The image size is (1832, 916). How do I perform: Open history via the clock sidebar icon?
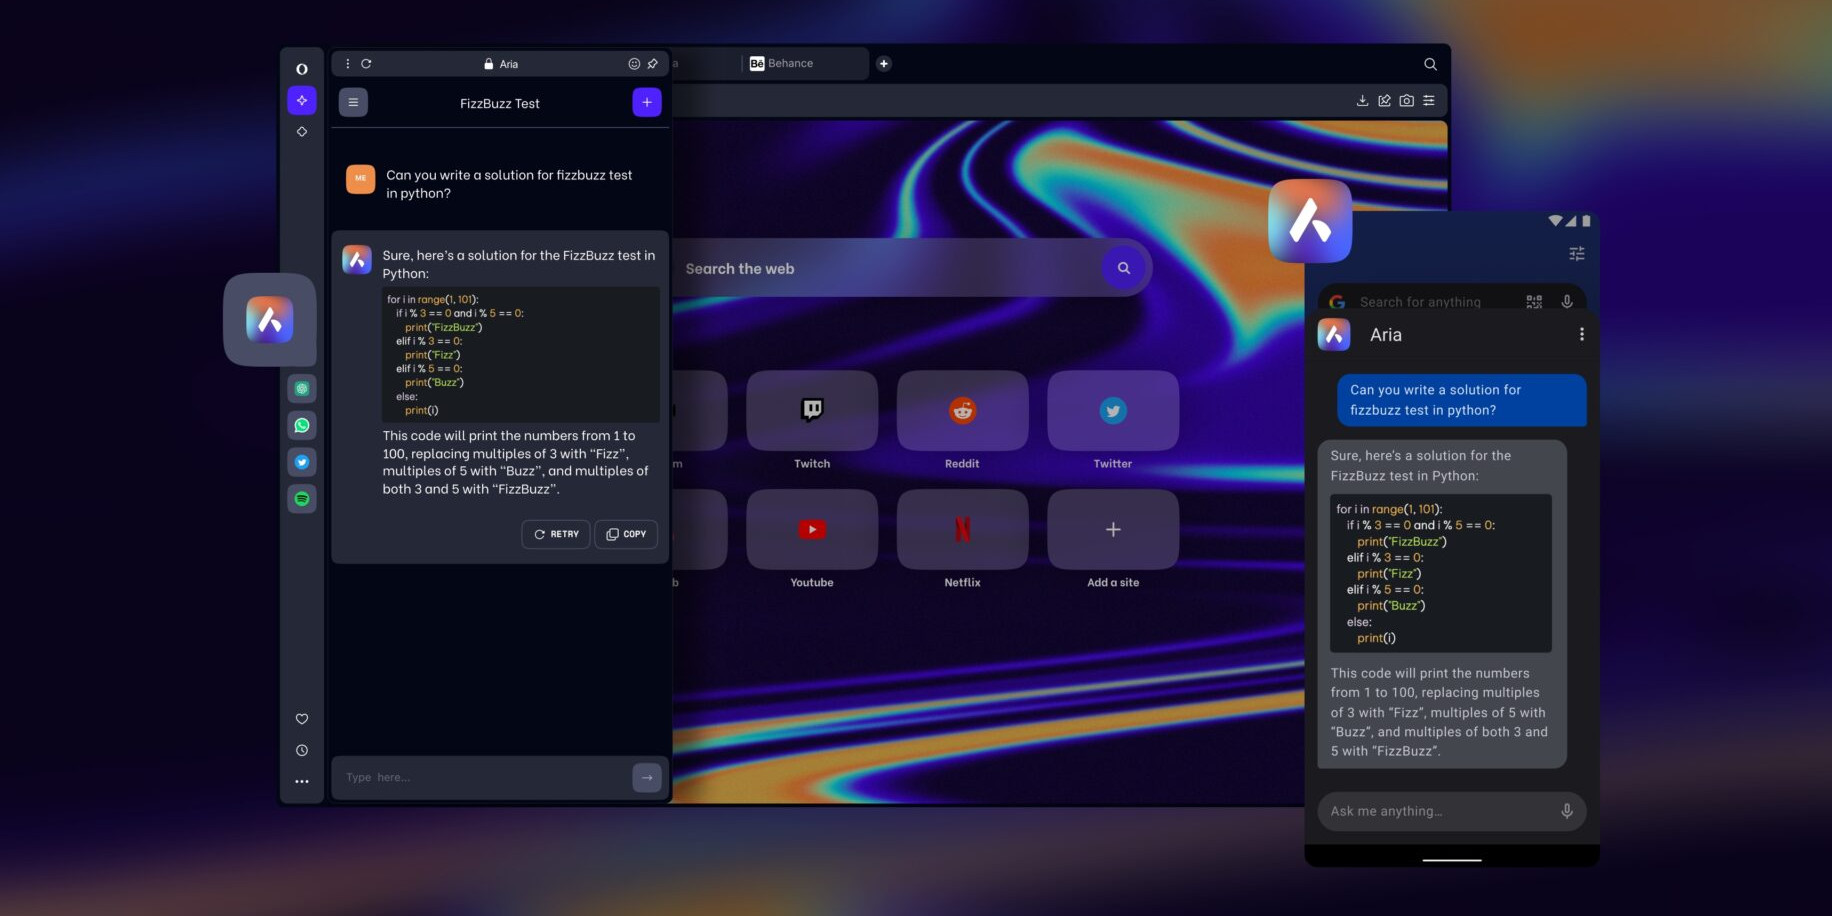(302, 749)
